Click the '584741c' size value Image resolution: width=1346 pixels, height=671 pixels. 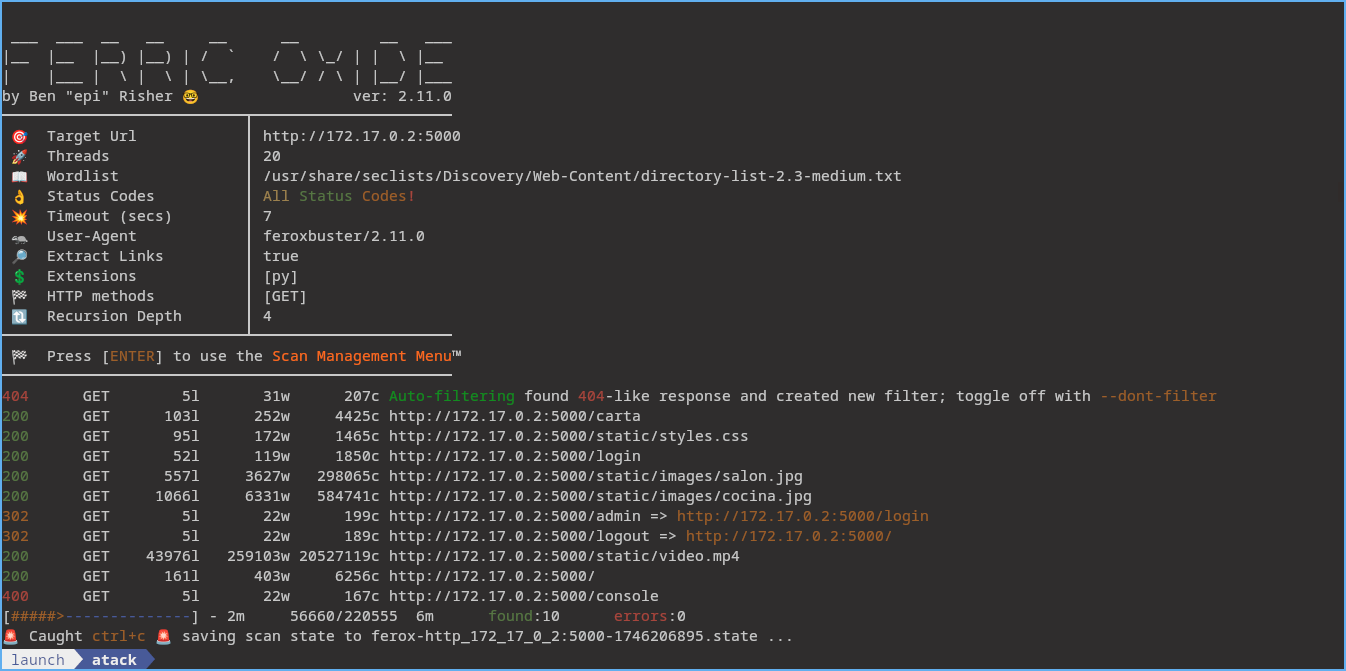coord(348,496)
